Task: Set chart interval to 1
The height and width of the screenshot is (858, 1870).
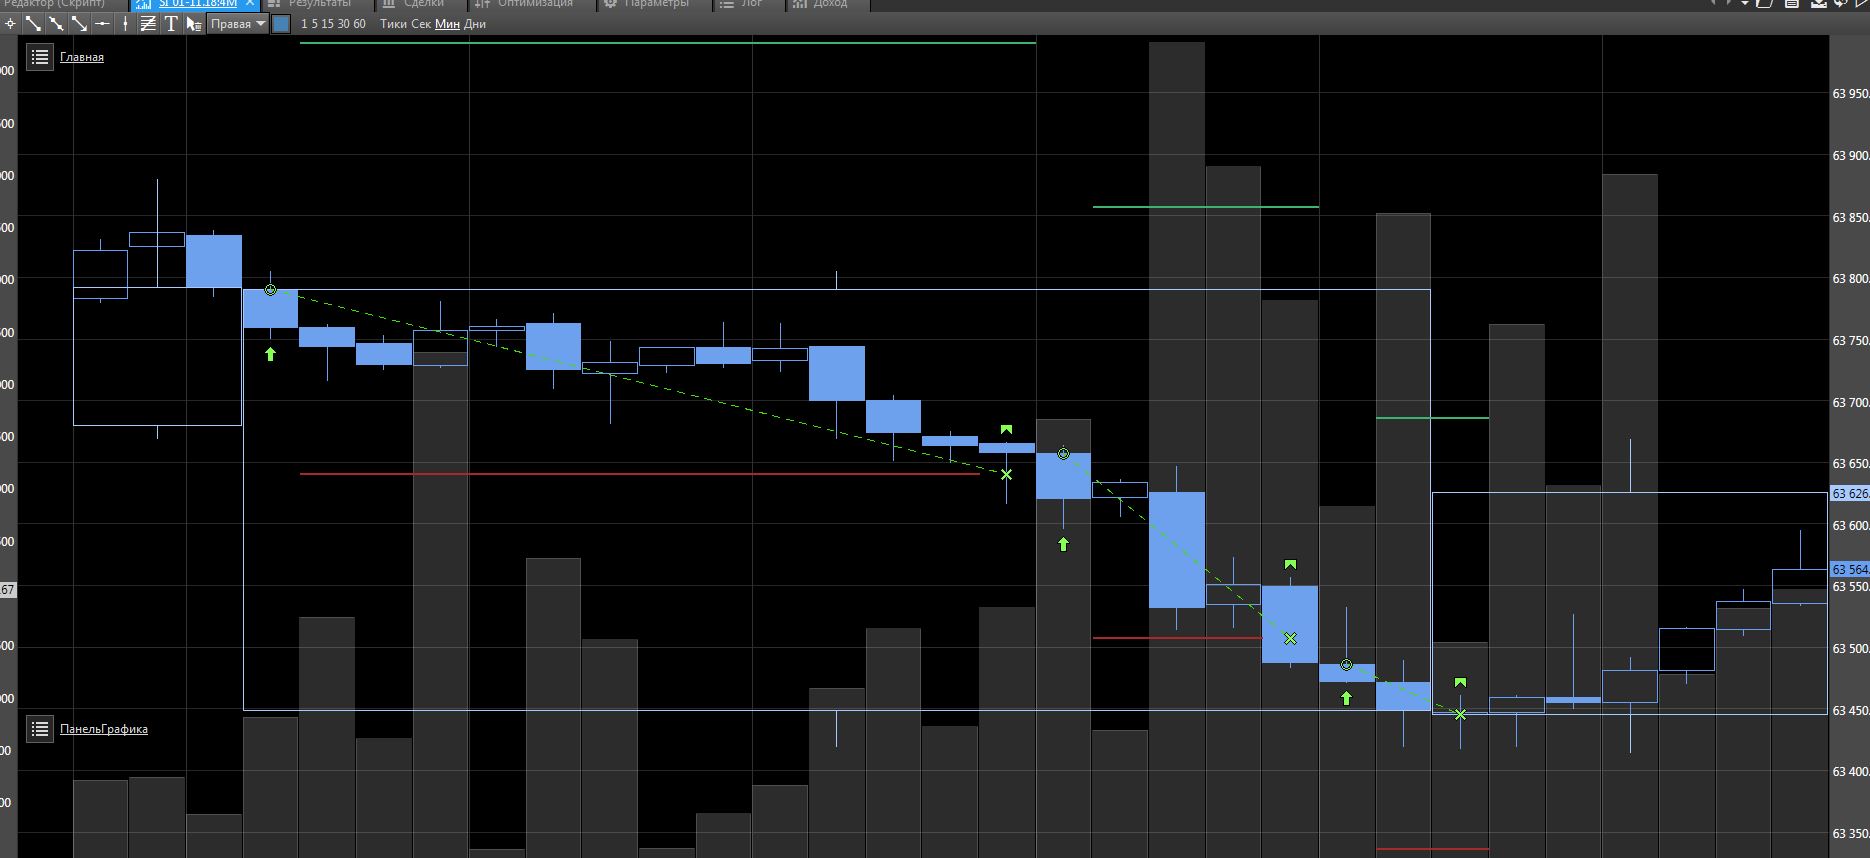Action: click(x=304, y=24)
